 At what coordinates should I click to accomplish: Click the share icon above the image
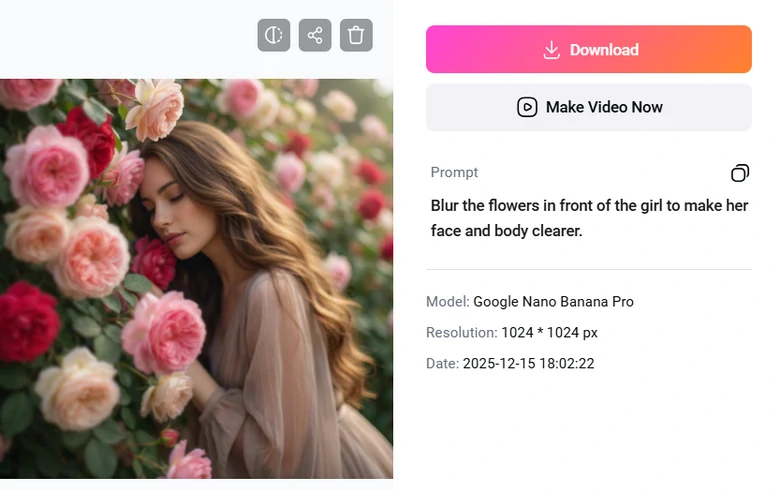315,35
